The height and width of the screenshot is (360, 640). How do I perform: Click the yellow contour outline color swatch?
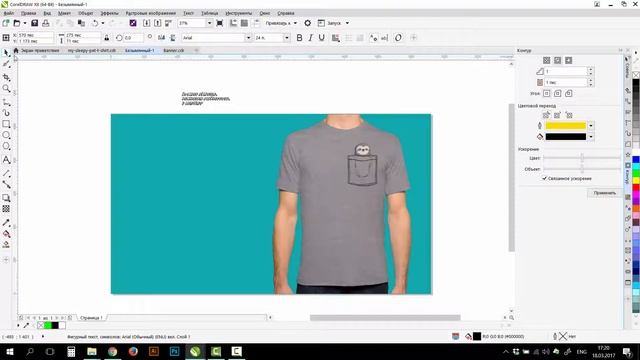point(566,126)
